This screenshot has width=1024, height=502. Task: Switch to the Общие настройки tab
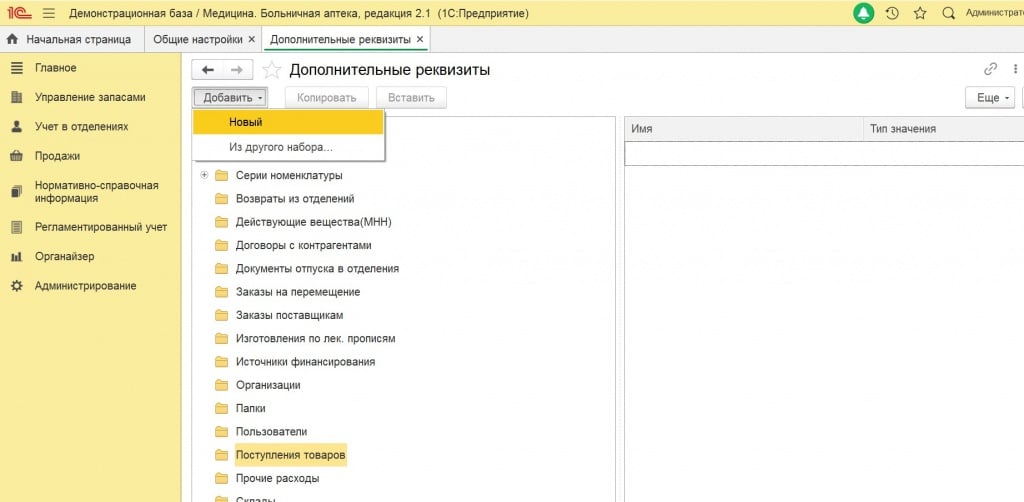(198, 40)
